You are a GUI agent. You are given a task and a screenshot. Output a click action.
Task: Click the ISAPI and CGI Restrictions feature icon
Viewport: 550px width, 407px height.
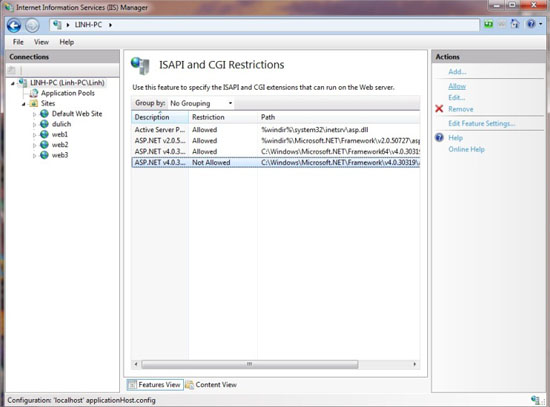click(x=140, y=66)
